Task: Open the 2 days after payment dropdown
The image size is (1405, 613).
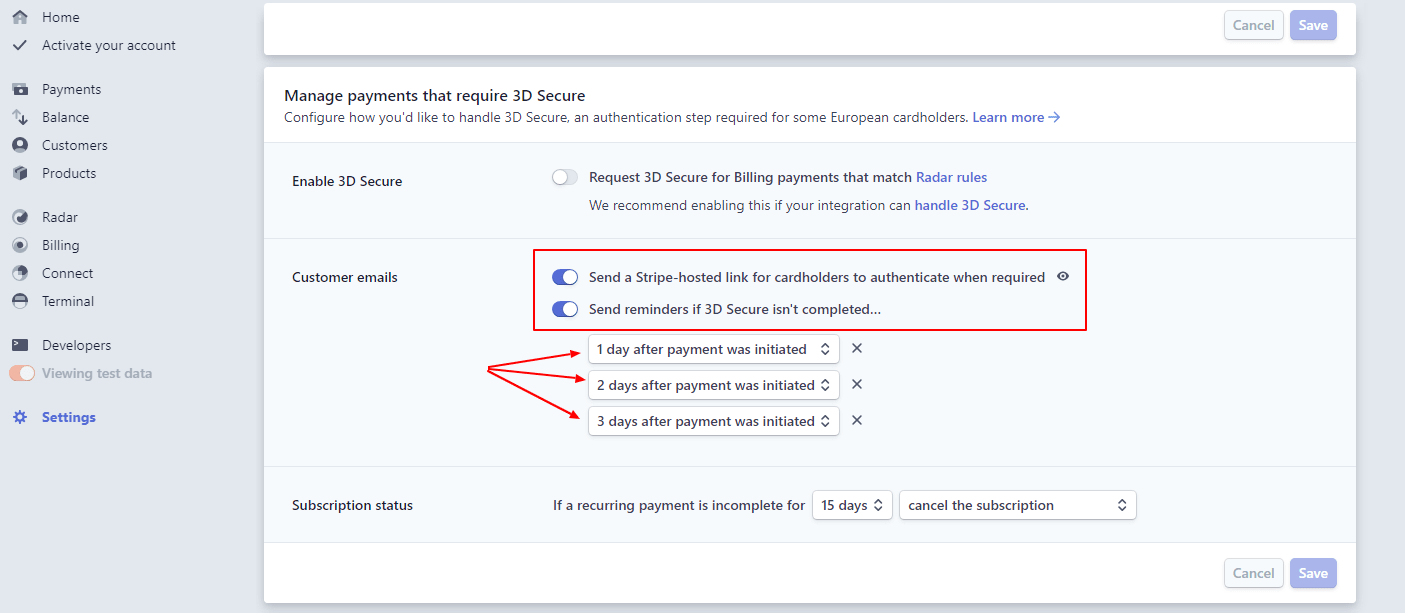Action: click(714, 385)
